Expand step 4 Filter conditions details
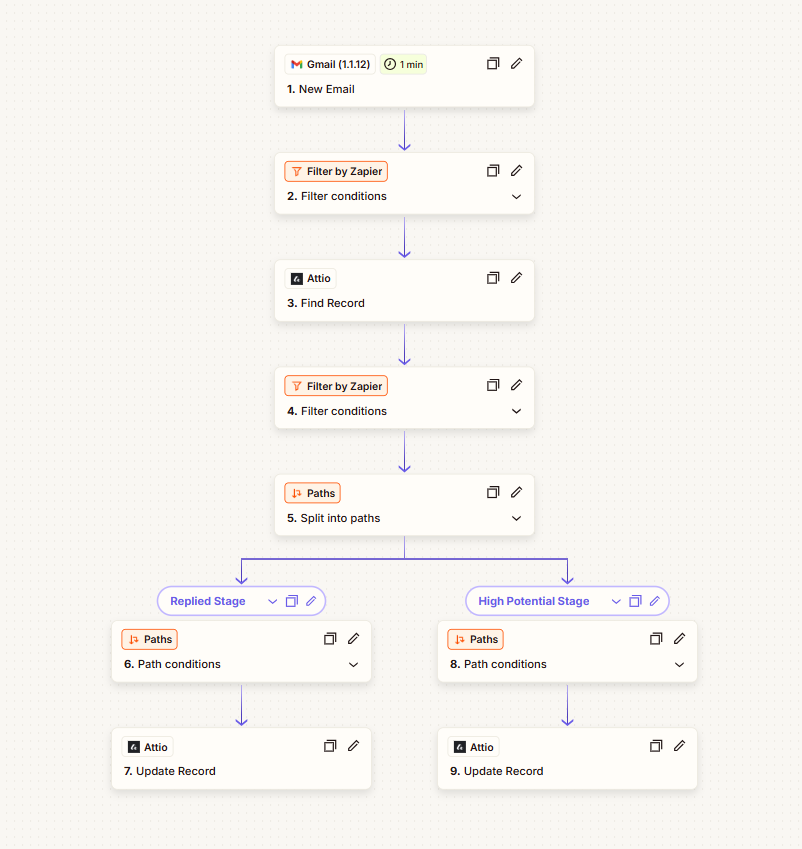The width and height of the screenshot is (802, 849). [516, 412]
